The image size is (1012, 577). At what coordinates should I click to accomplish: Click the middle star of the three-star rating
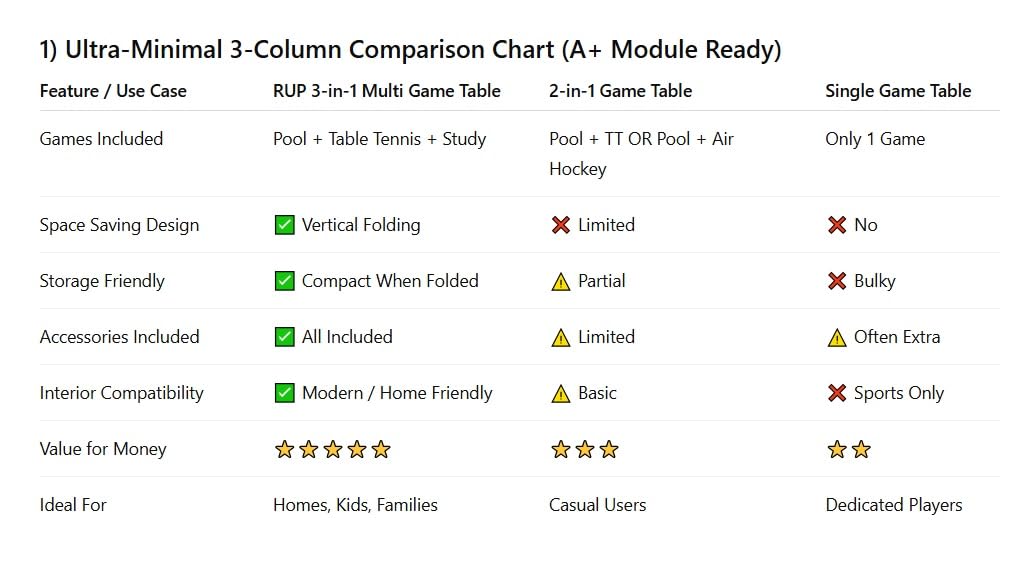pyautogui.click(x=585, y=449)
